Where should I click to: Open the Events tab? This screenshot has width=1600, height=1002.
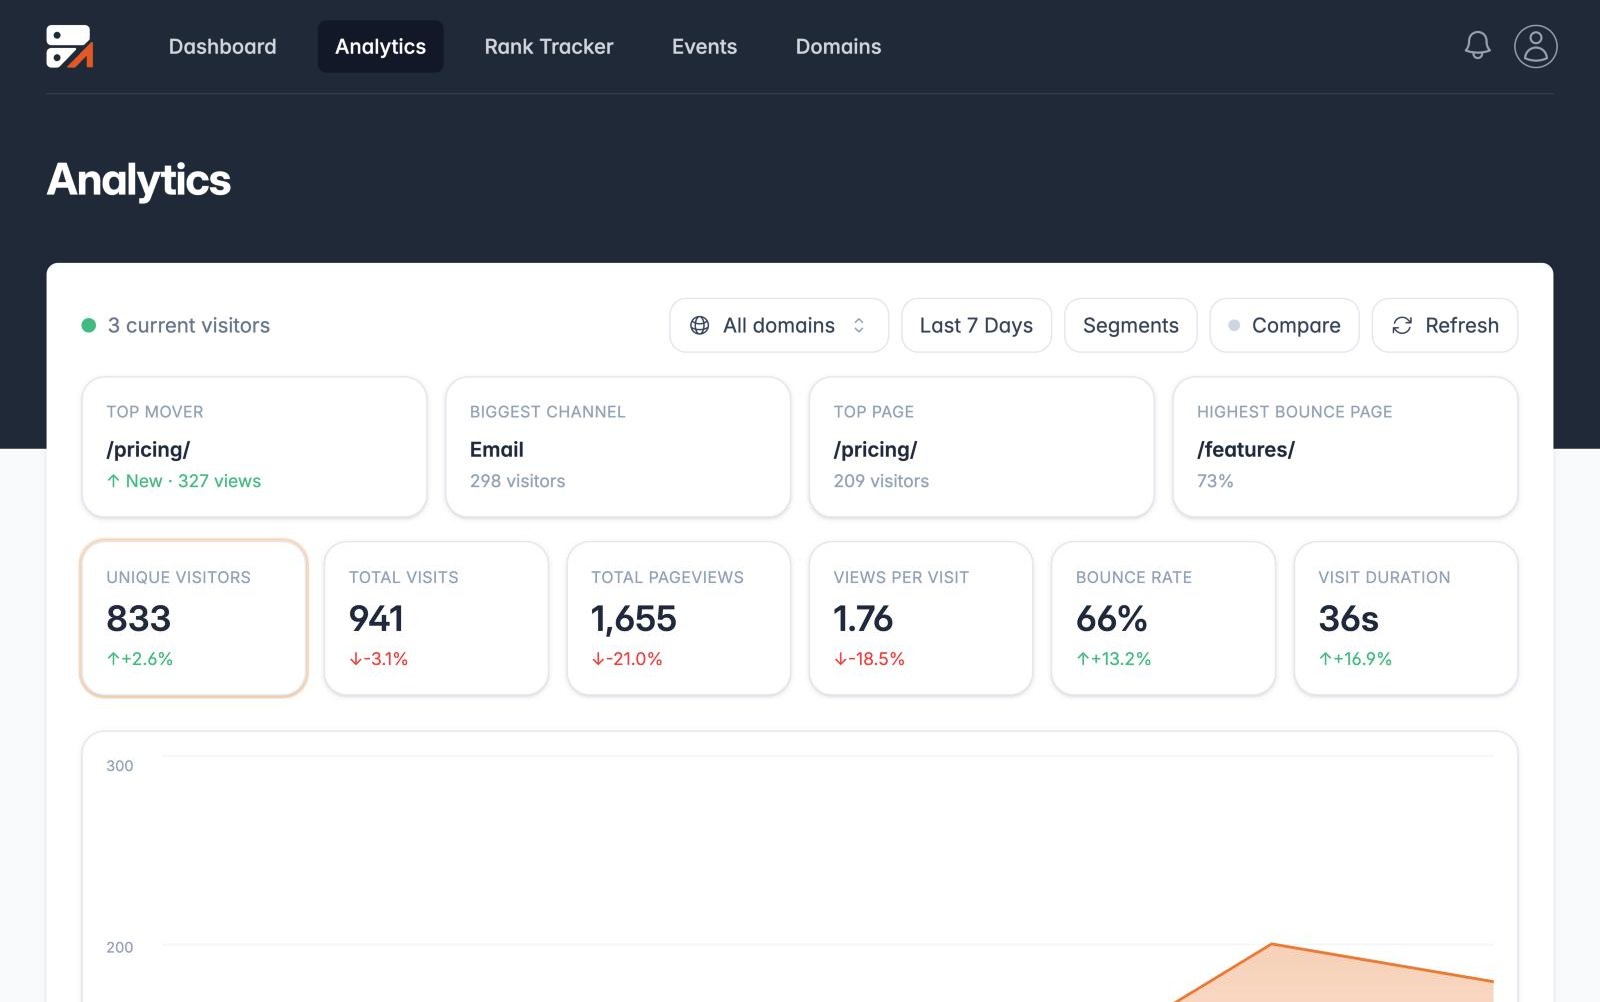coord(704,46)
